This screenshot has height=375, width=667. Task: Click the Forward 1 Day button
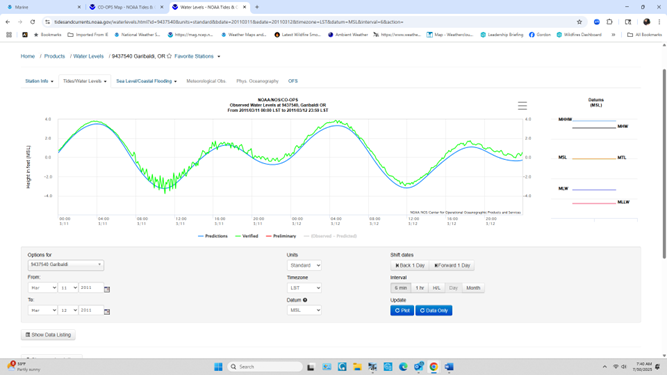452,265
